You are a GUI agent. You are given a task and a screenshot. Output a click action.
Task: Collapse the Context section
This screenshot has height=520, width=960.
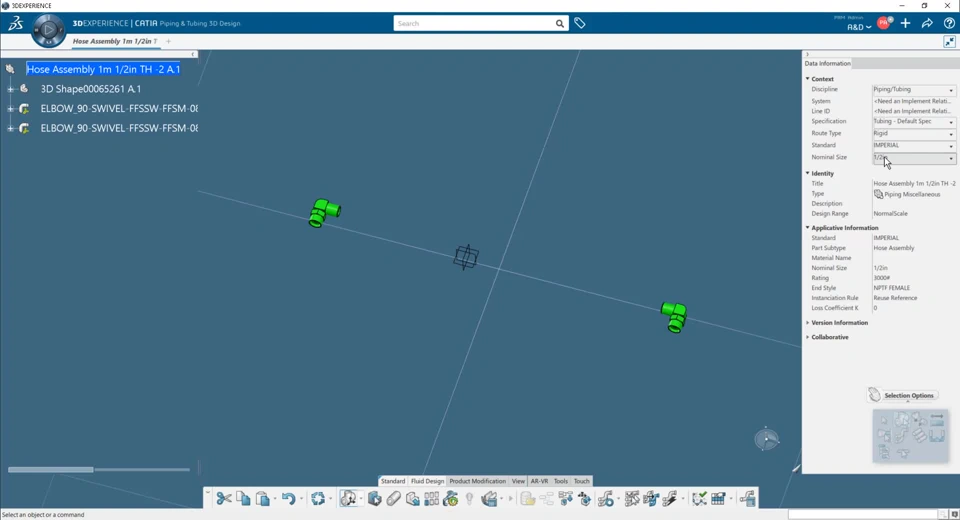(808, 78)
